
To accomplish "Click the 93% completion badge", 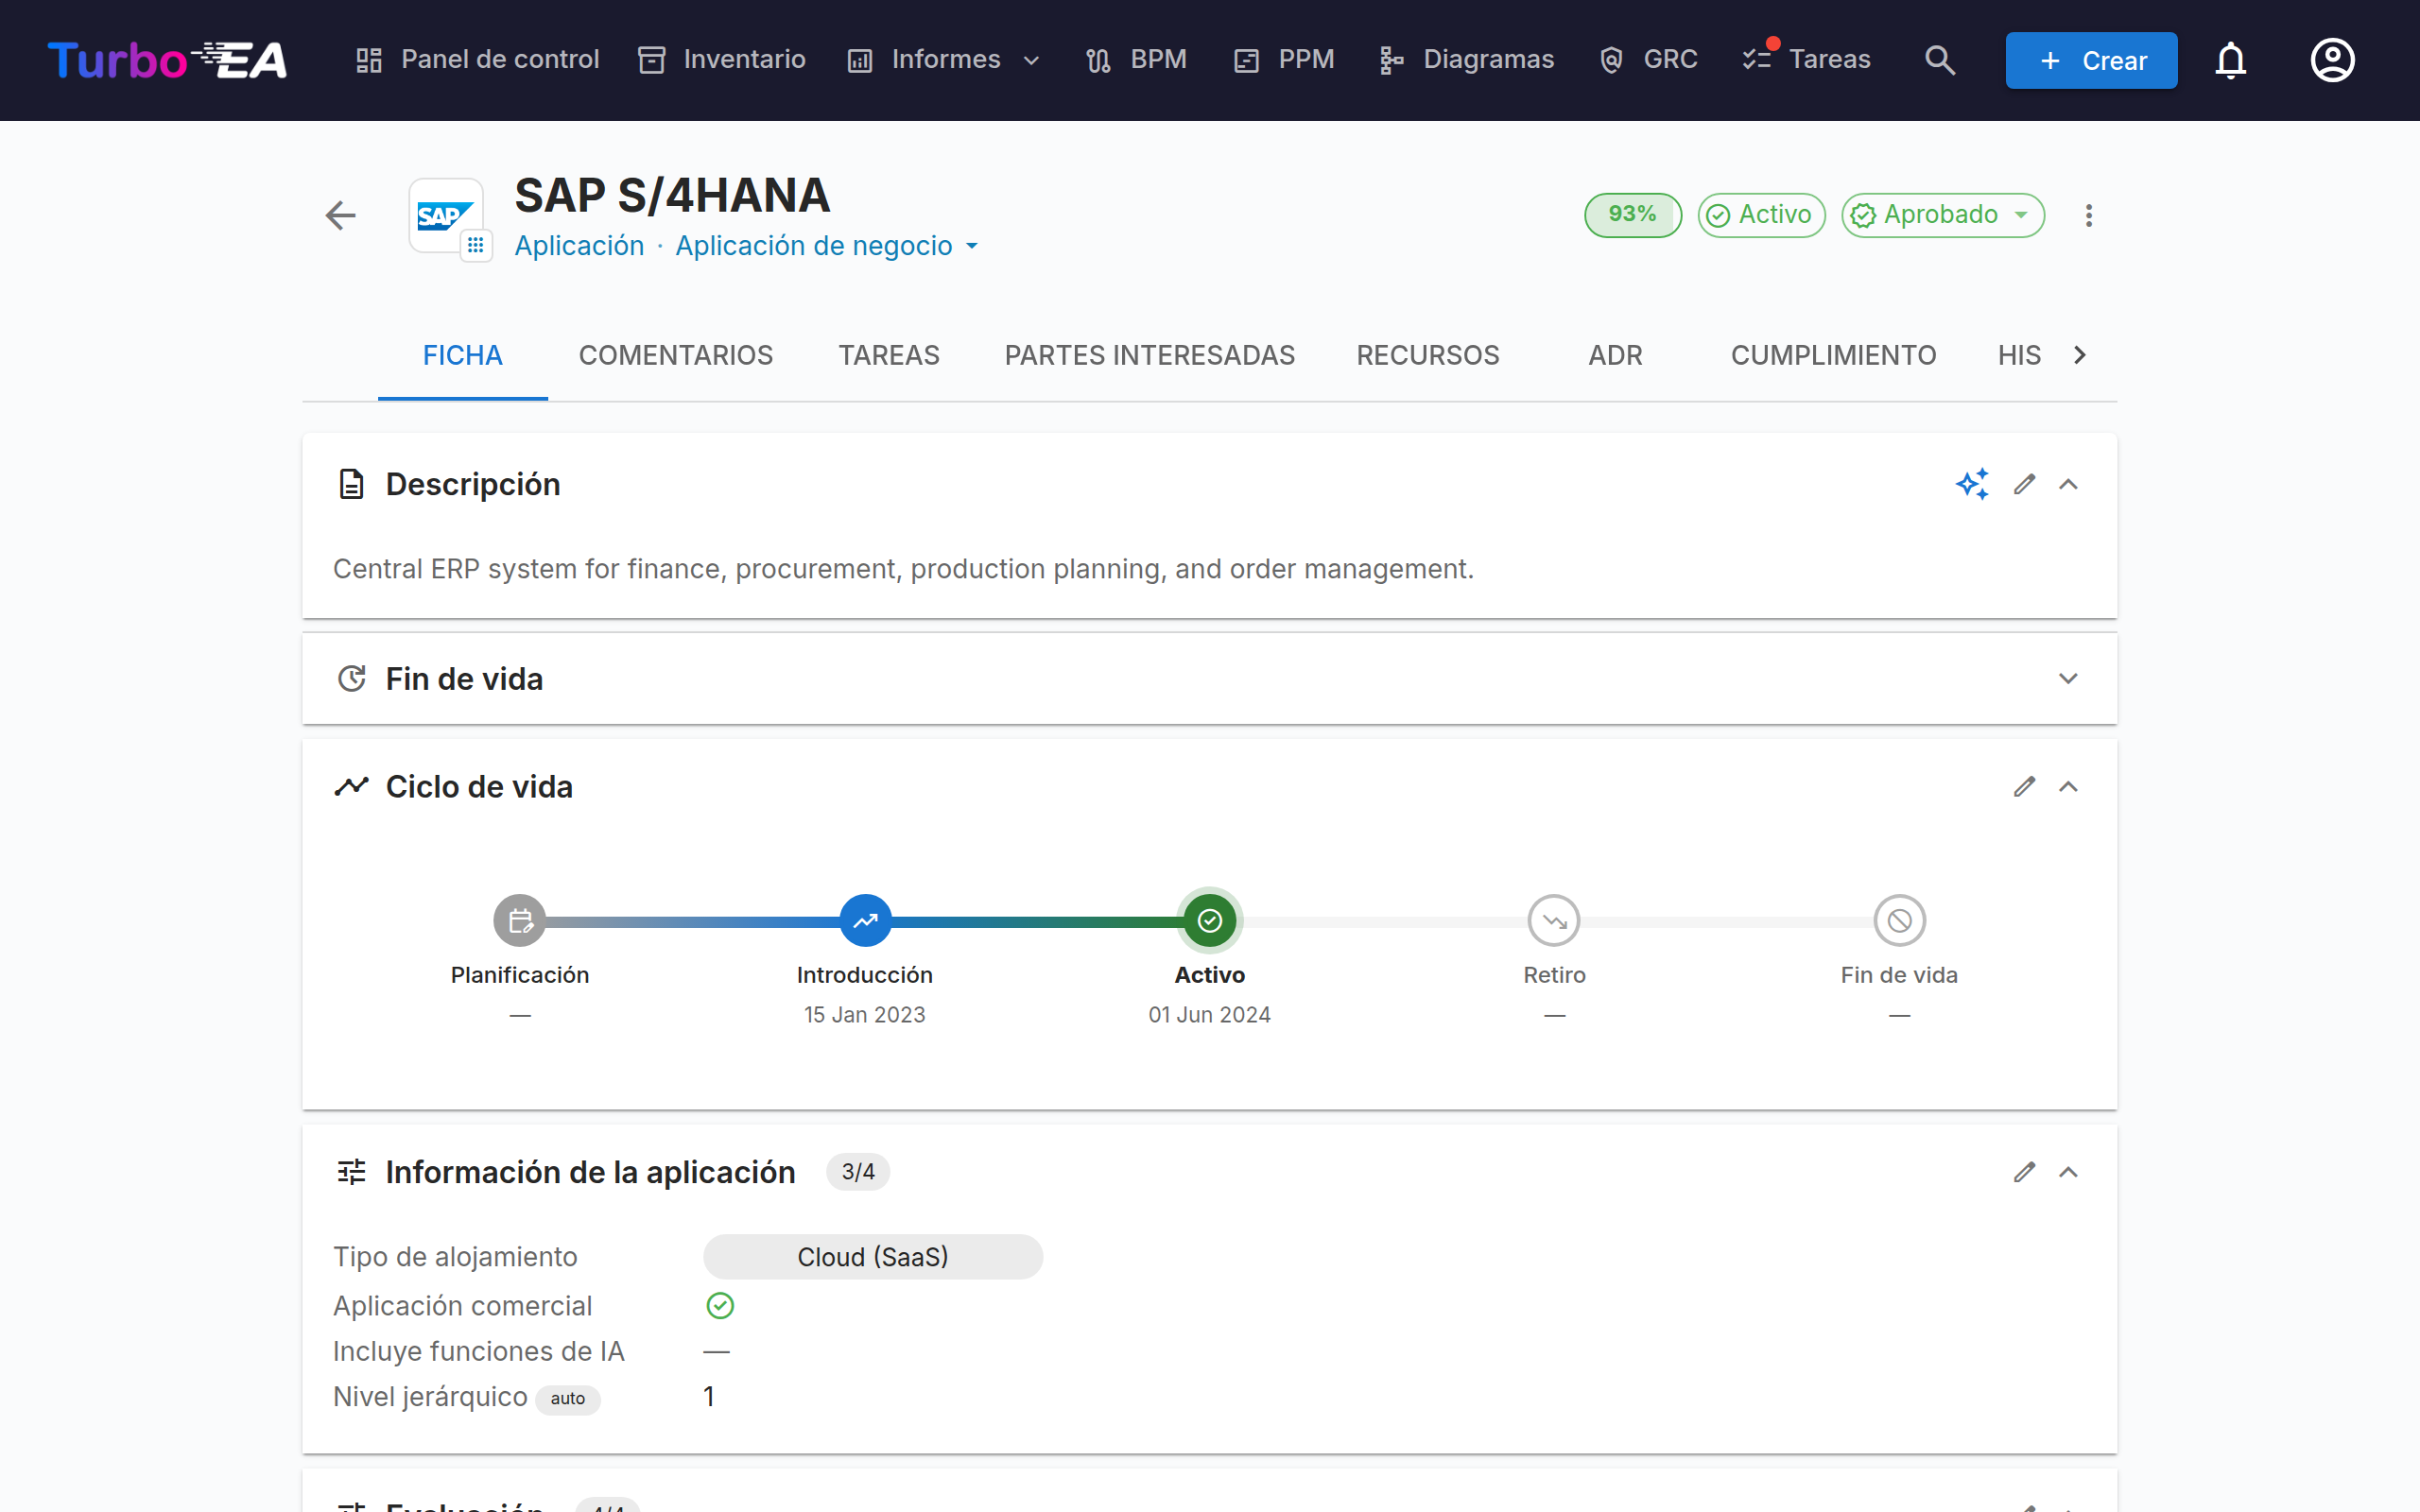I will [1632, 215].
